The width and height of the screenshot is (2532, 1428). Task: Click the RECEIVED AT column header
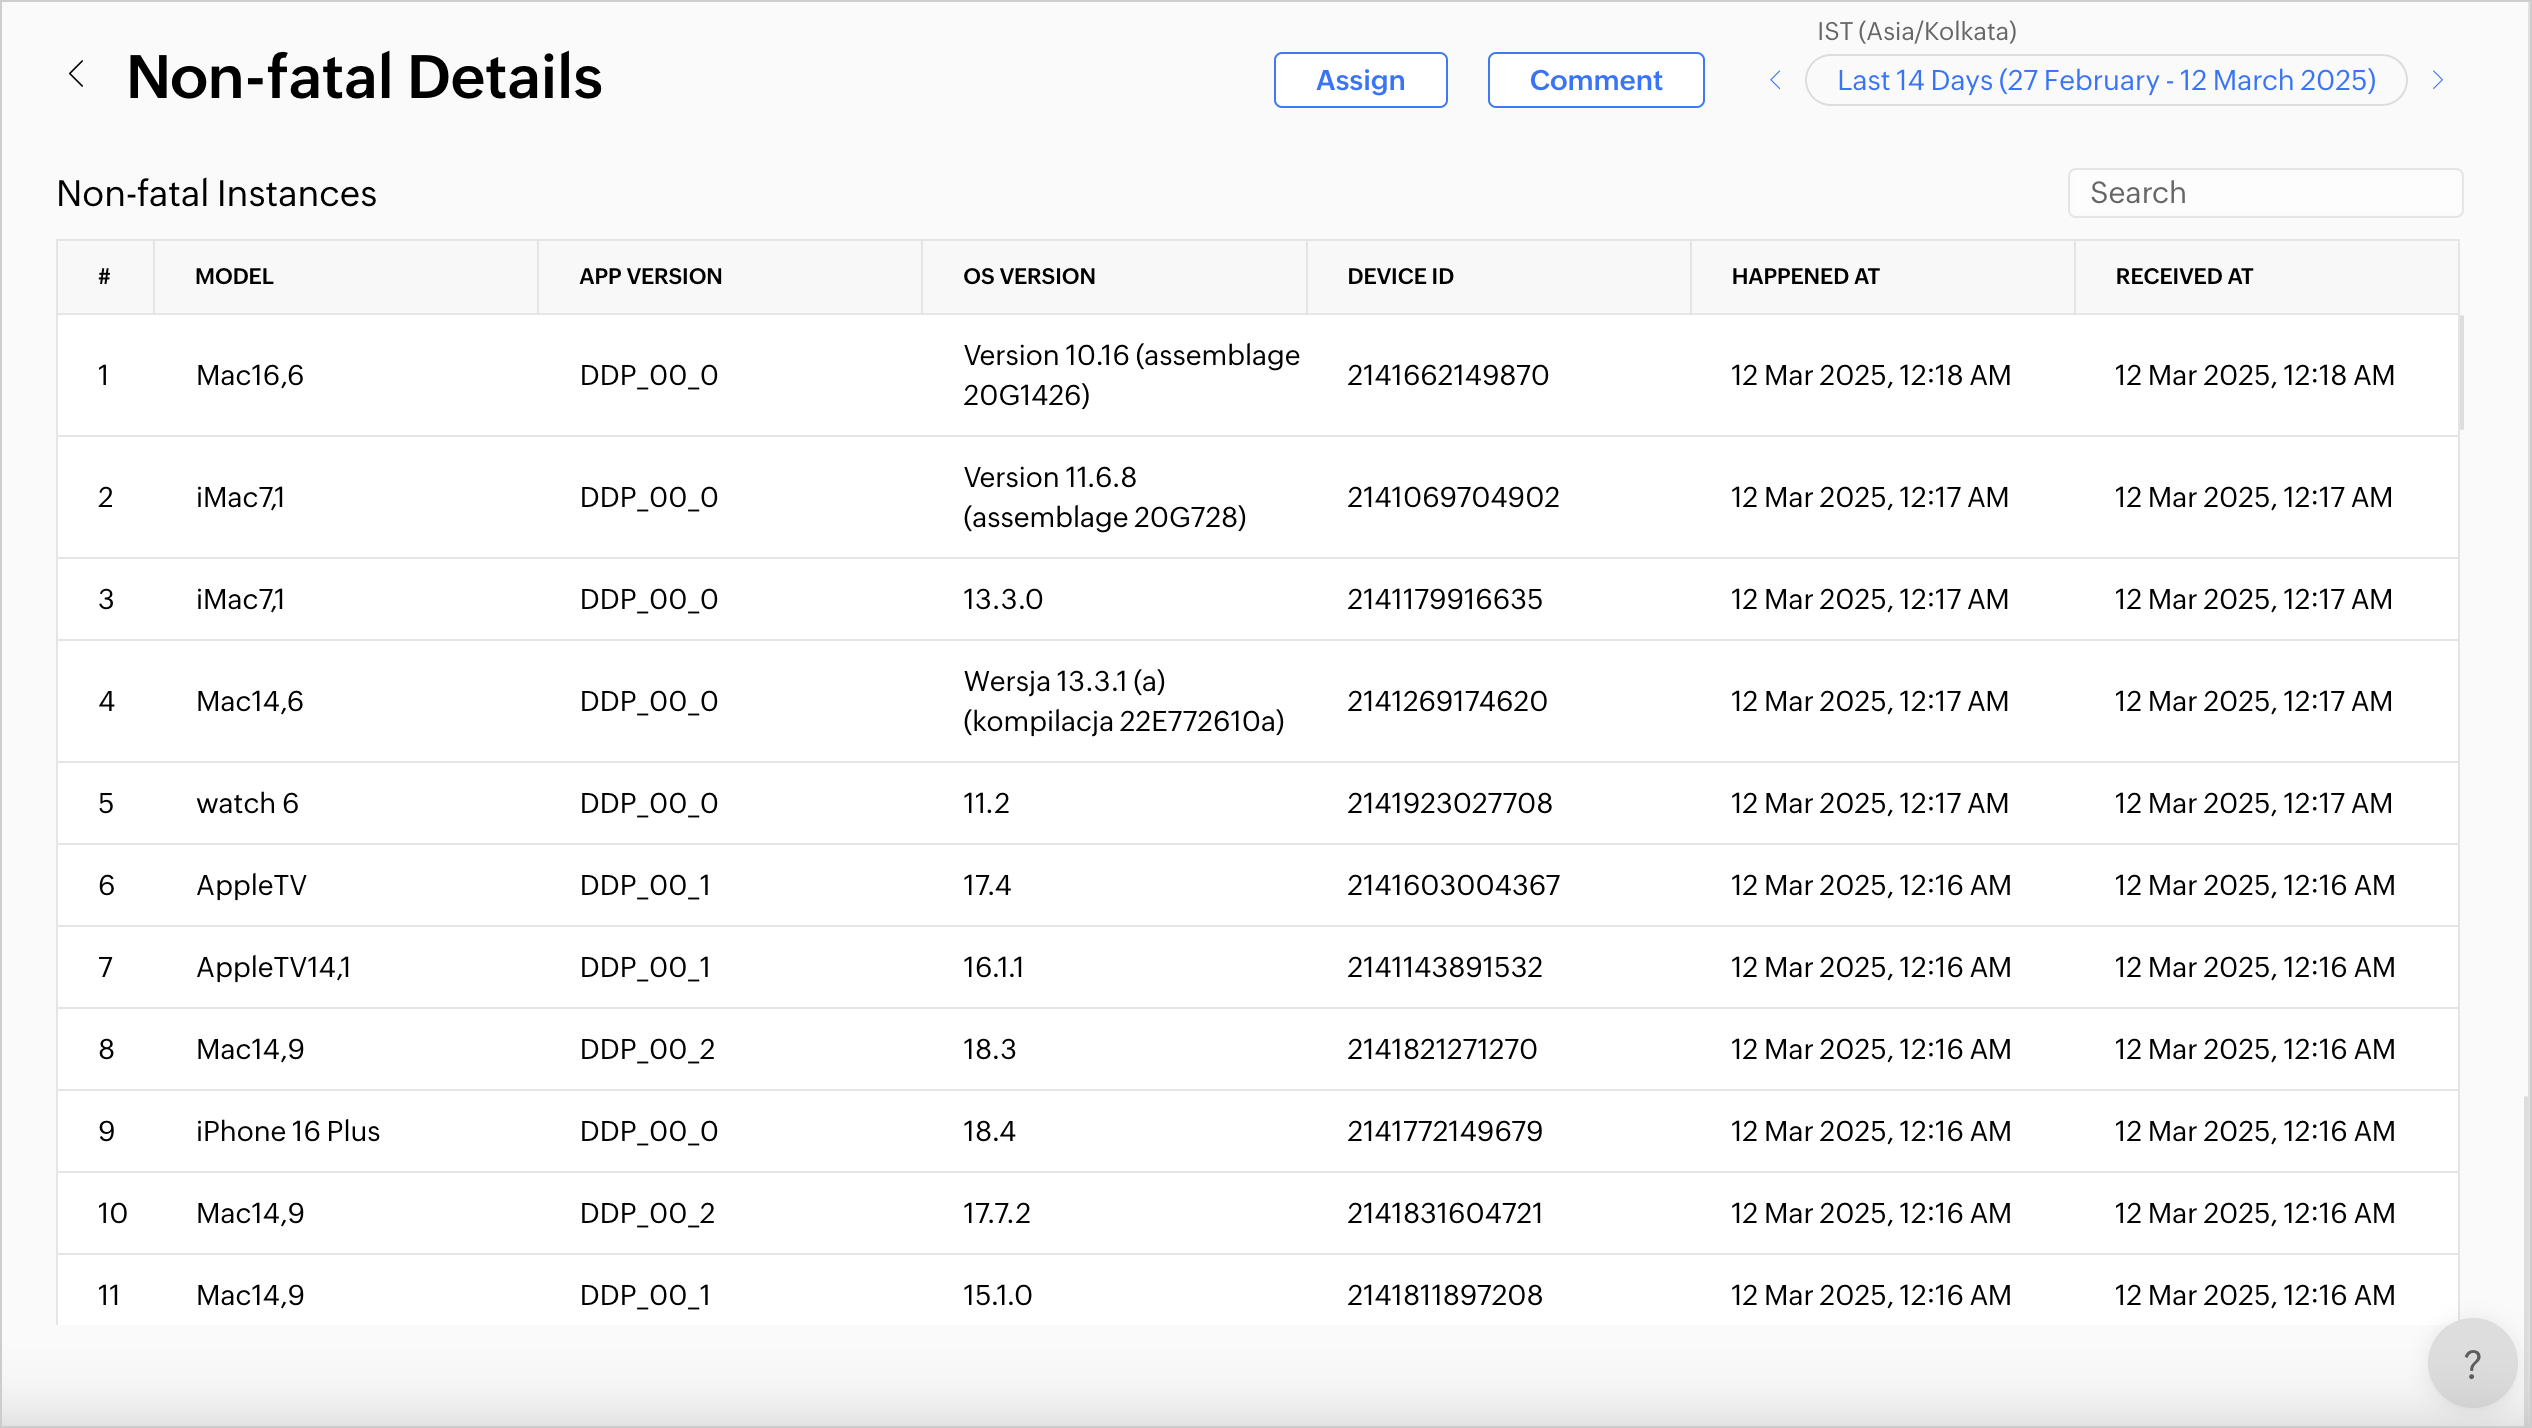2184,277
